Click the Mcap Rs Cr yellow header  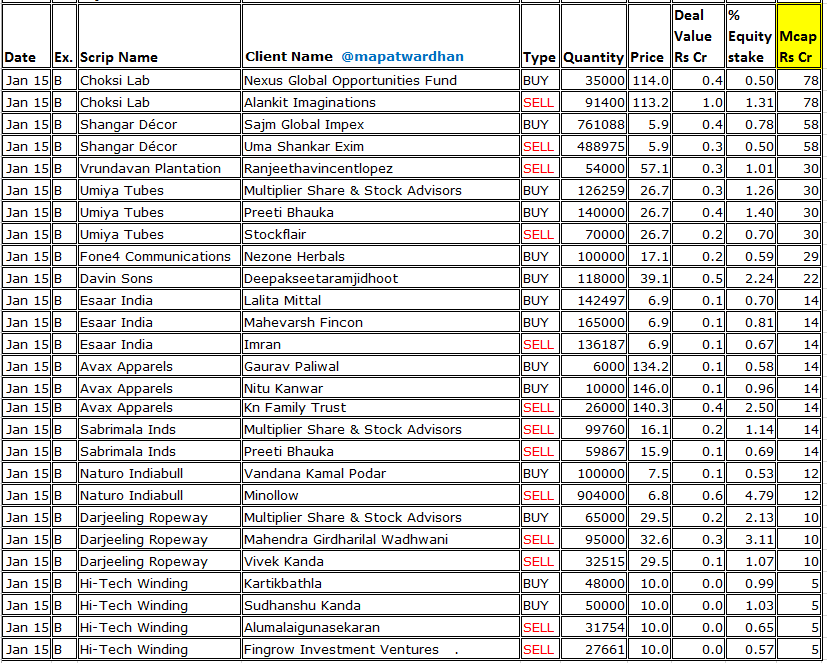click(x=799, y=36)
